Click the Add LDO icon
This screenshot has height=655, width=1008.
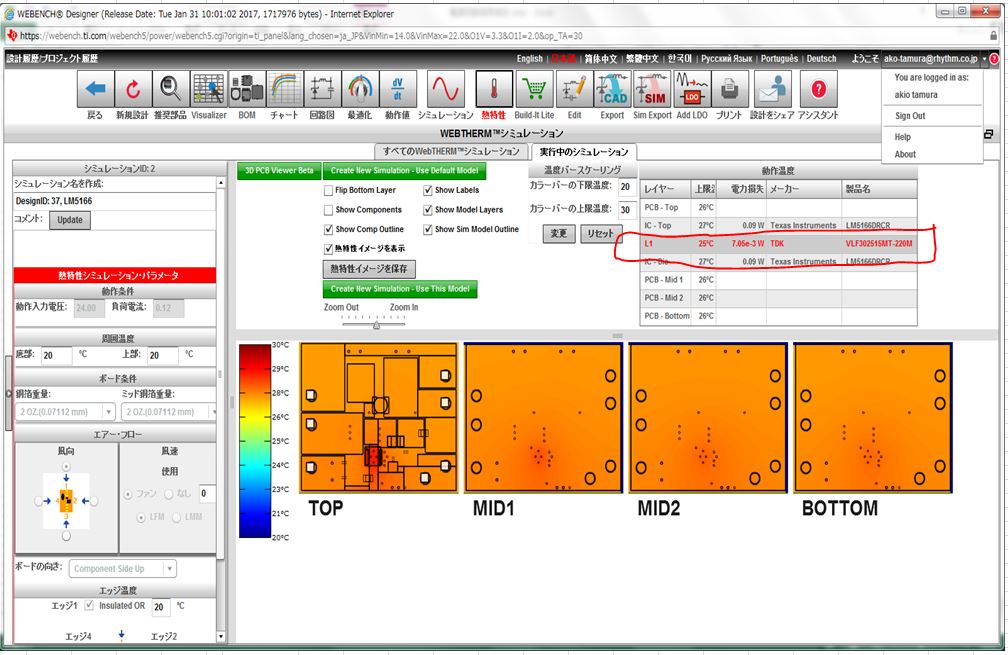click(692, 89)
